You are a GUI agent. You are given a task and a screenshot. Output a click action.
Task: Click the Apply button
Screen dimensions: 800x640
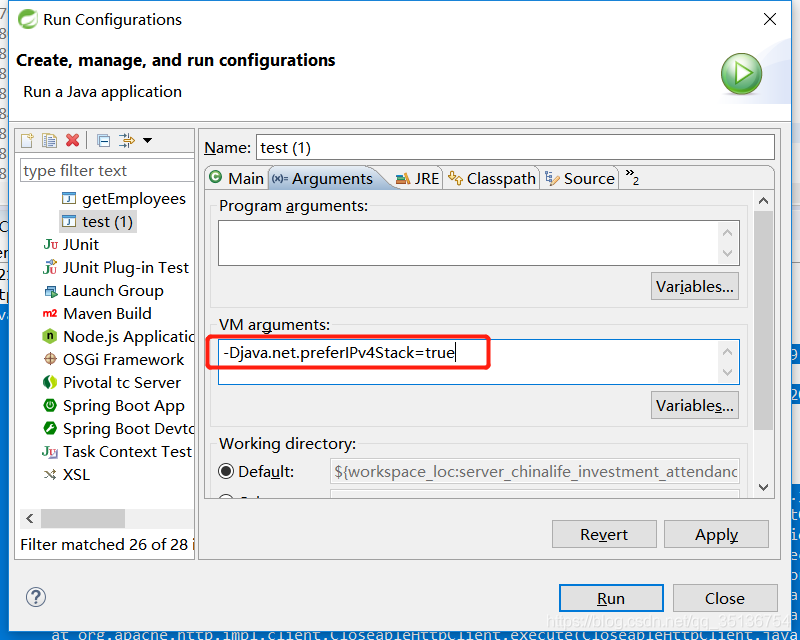click(x=716, y=534)
